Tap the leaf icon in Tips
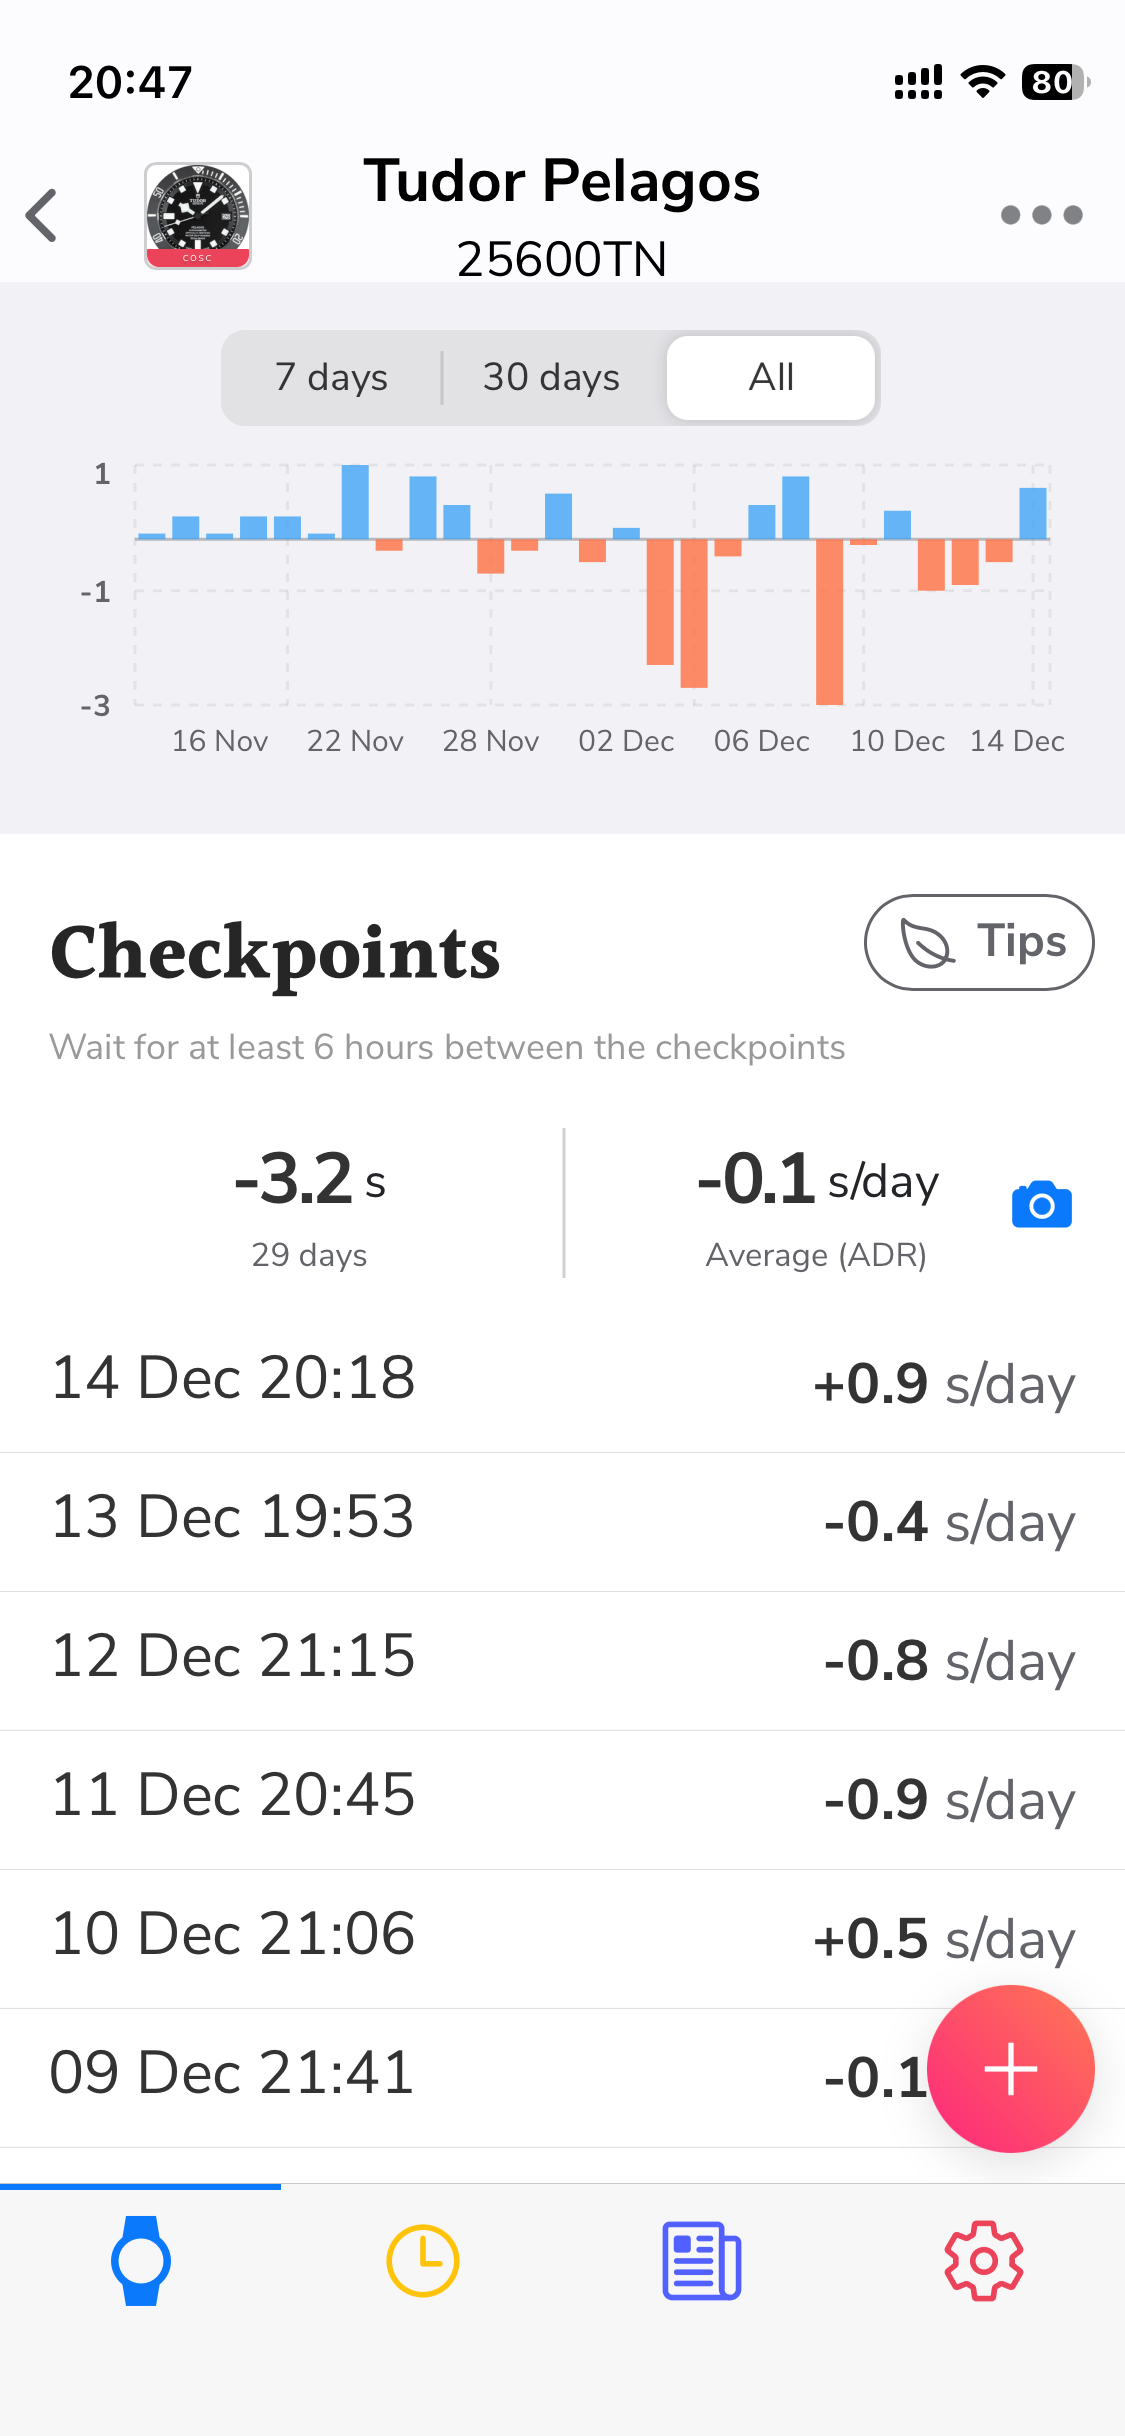Image resolution: width=1125 pixels, height=2436 pixels. pos(927,943)
